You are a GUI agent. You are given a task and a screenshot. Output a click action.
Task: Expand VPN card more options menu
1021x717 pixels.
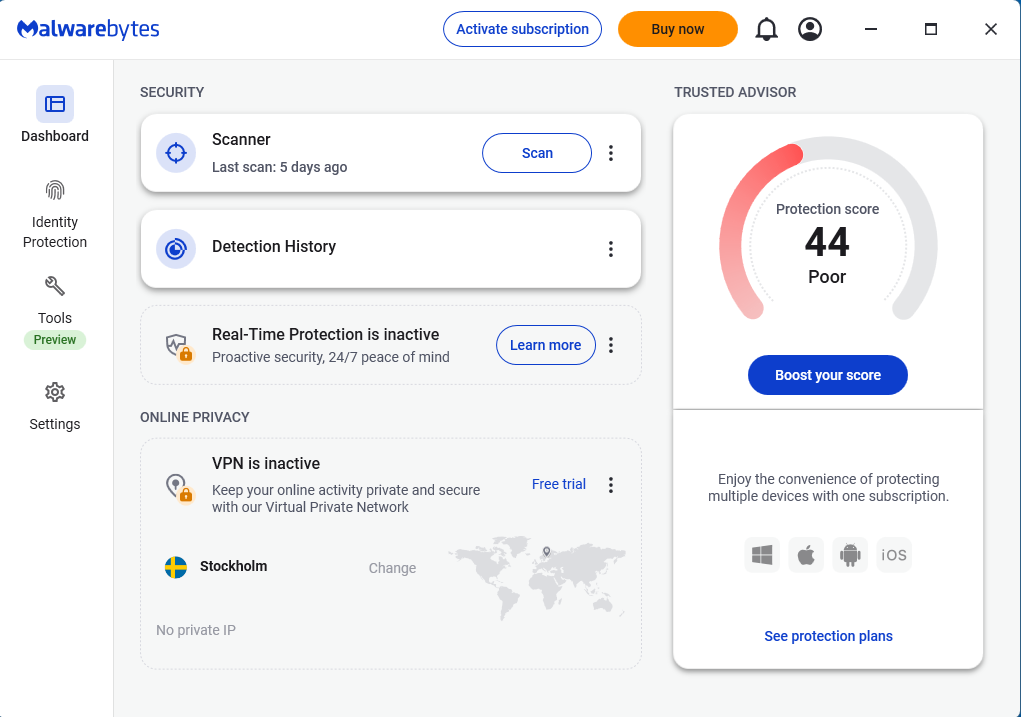coord(611,485)
